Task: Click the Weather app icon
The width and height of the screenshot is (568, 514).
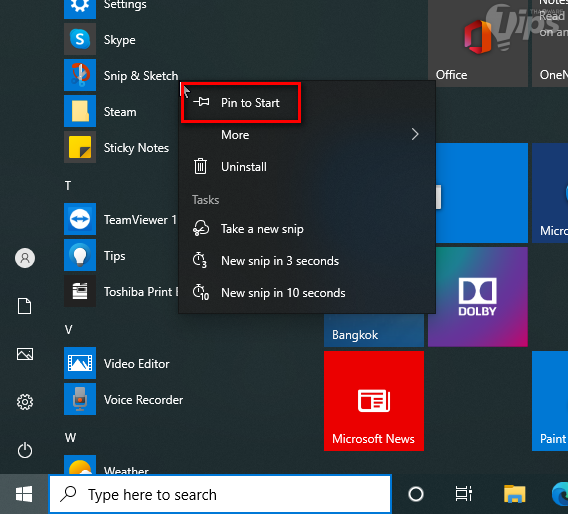Action: click(x=80, y=465)
